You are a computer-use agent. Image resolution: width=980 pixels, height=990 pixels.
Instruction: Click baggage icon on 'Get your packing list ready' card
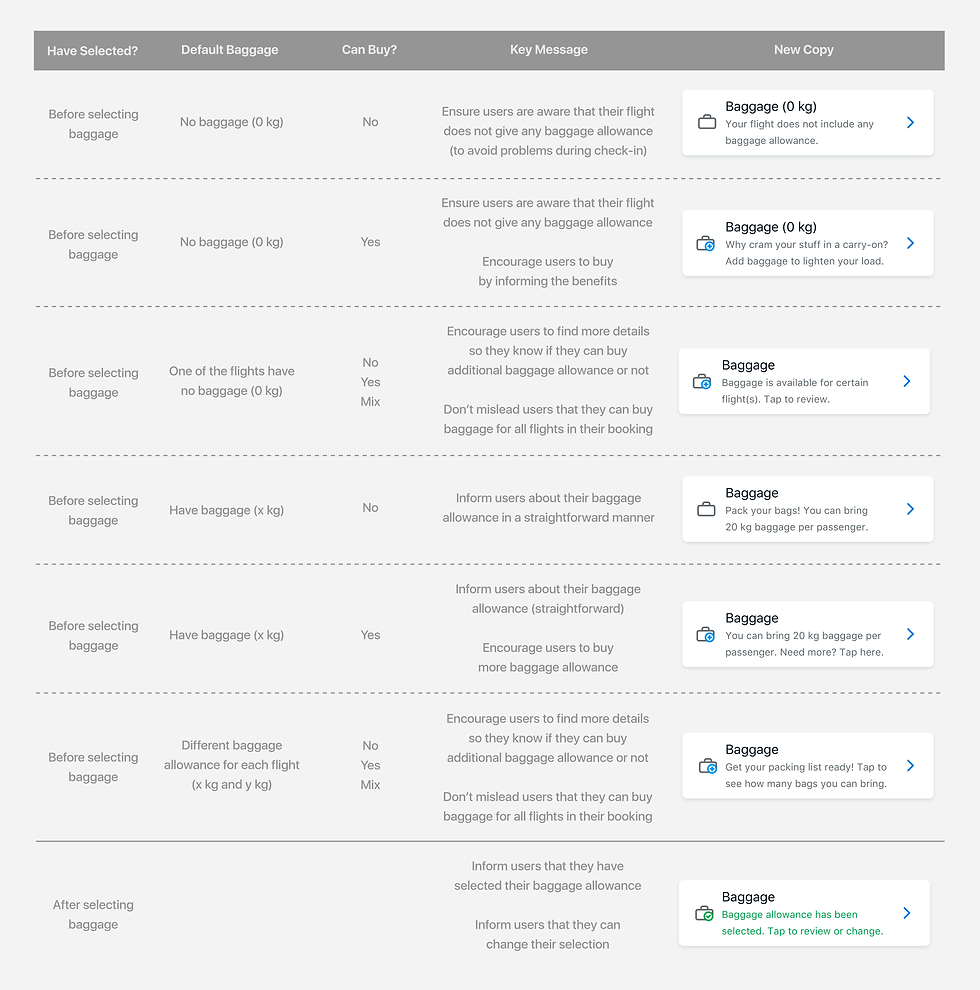point(708,766)
